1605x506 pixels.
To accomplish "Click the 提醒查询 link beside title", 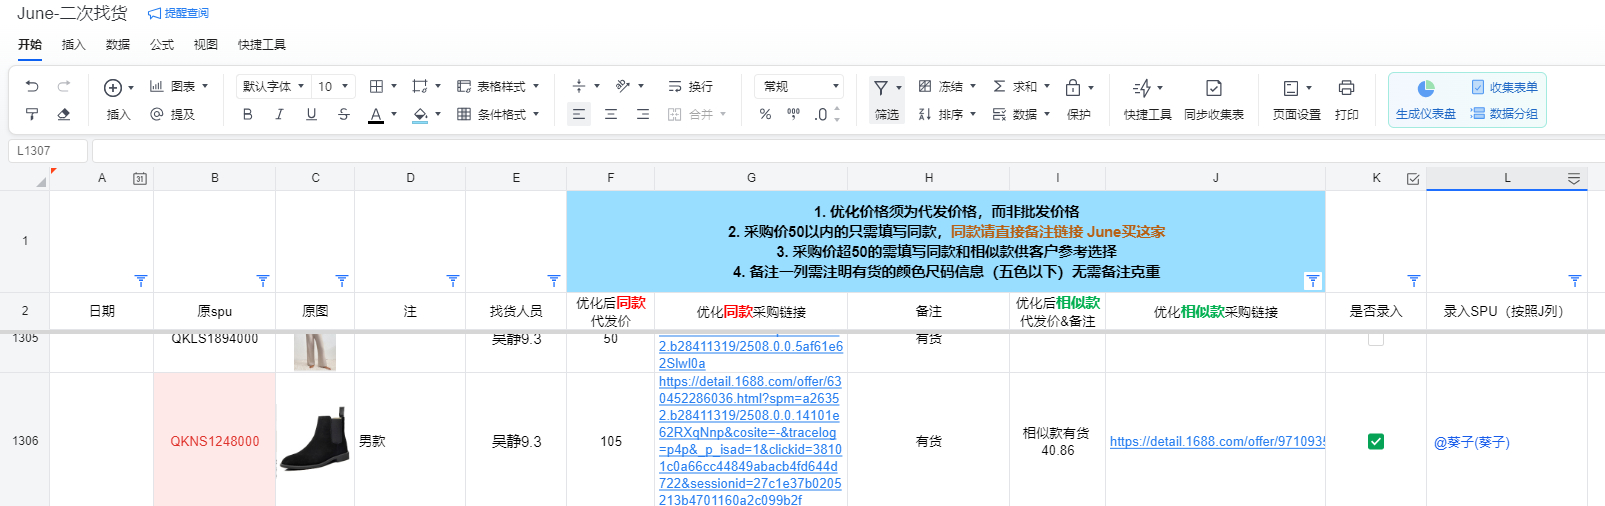I will pos(179,13).
